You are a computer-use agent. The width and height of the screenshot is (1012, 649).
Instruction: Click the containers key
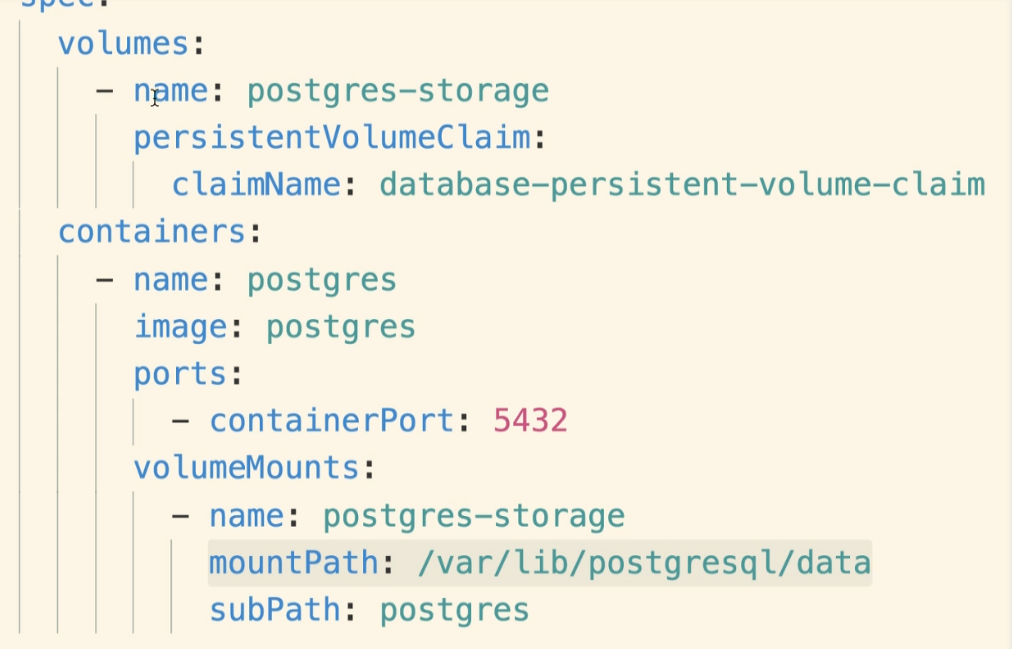(152, 232)
